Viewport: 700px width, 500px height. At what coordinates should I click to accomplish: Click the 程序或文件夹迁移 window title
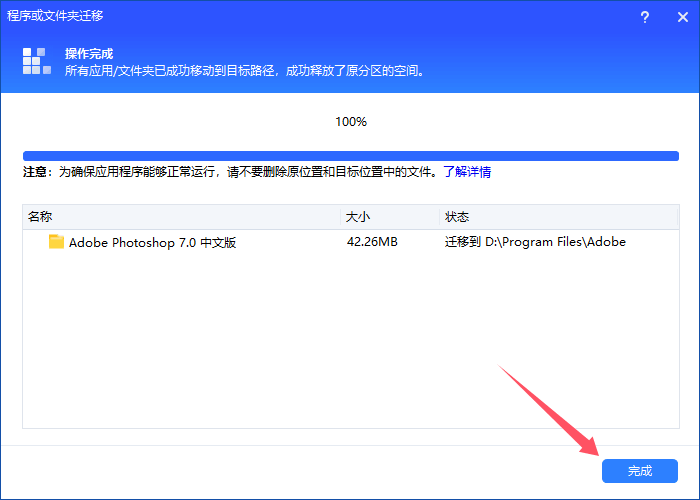[x=55, y=16]
